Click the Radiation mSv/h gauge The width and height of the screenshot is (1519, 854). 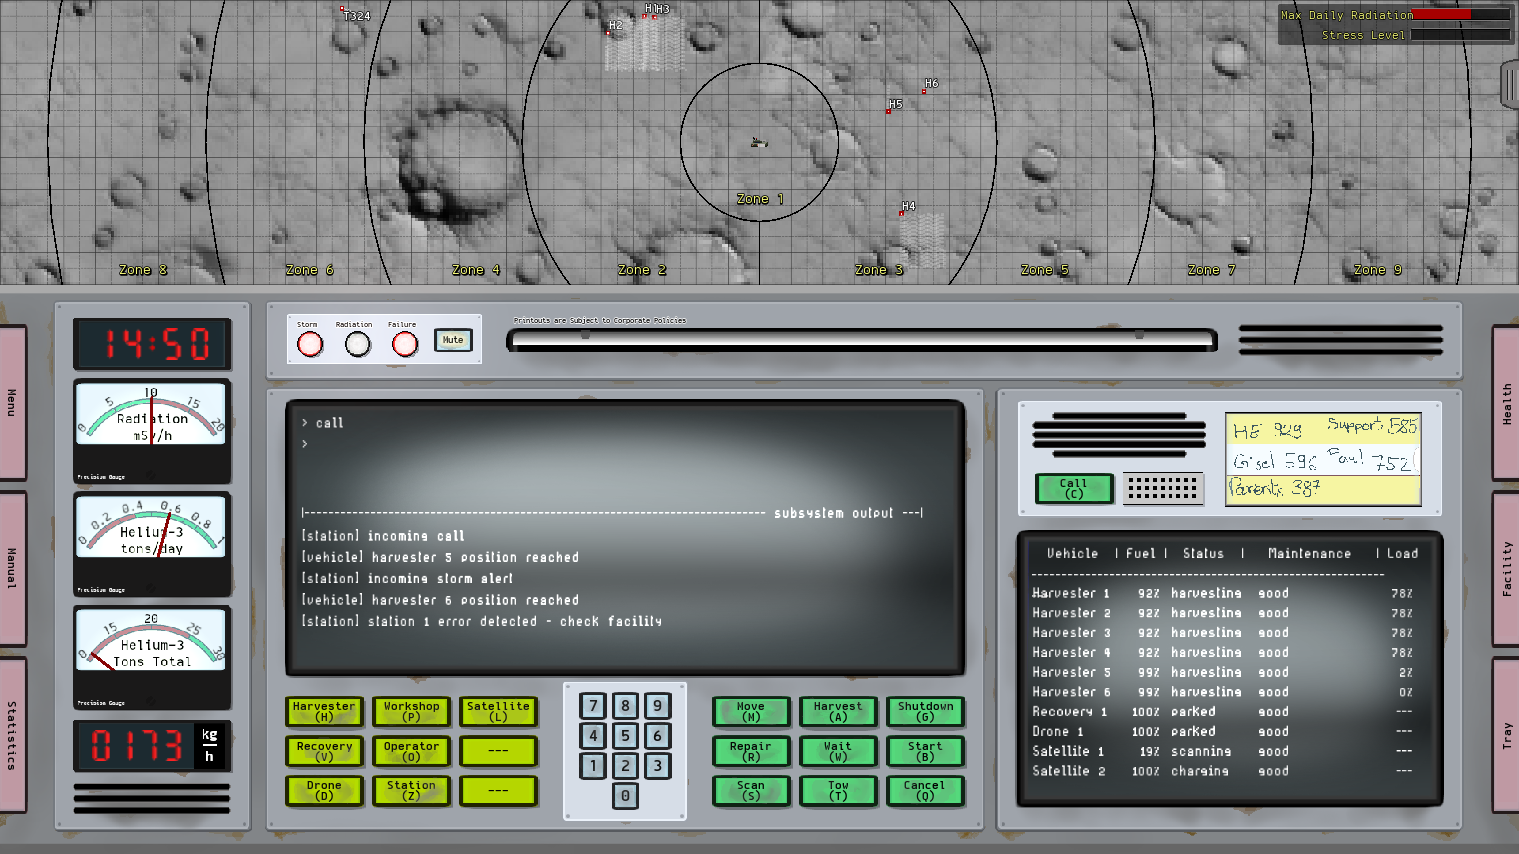152,431
